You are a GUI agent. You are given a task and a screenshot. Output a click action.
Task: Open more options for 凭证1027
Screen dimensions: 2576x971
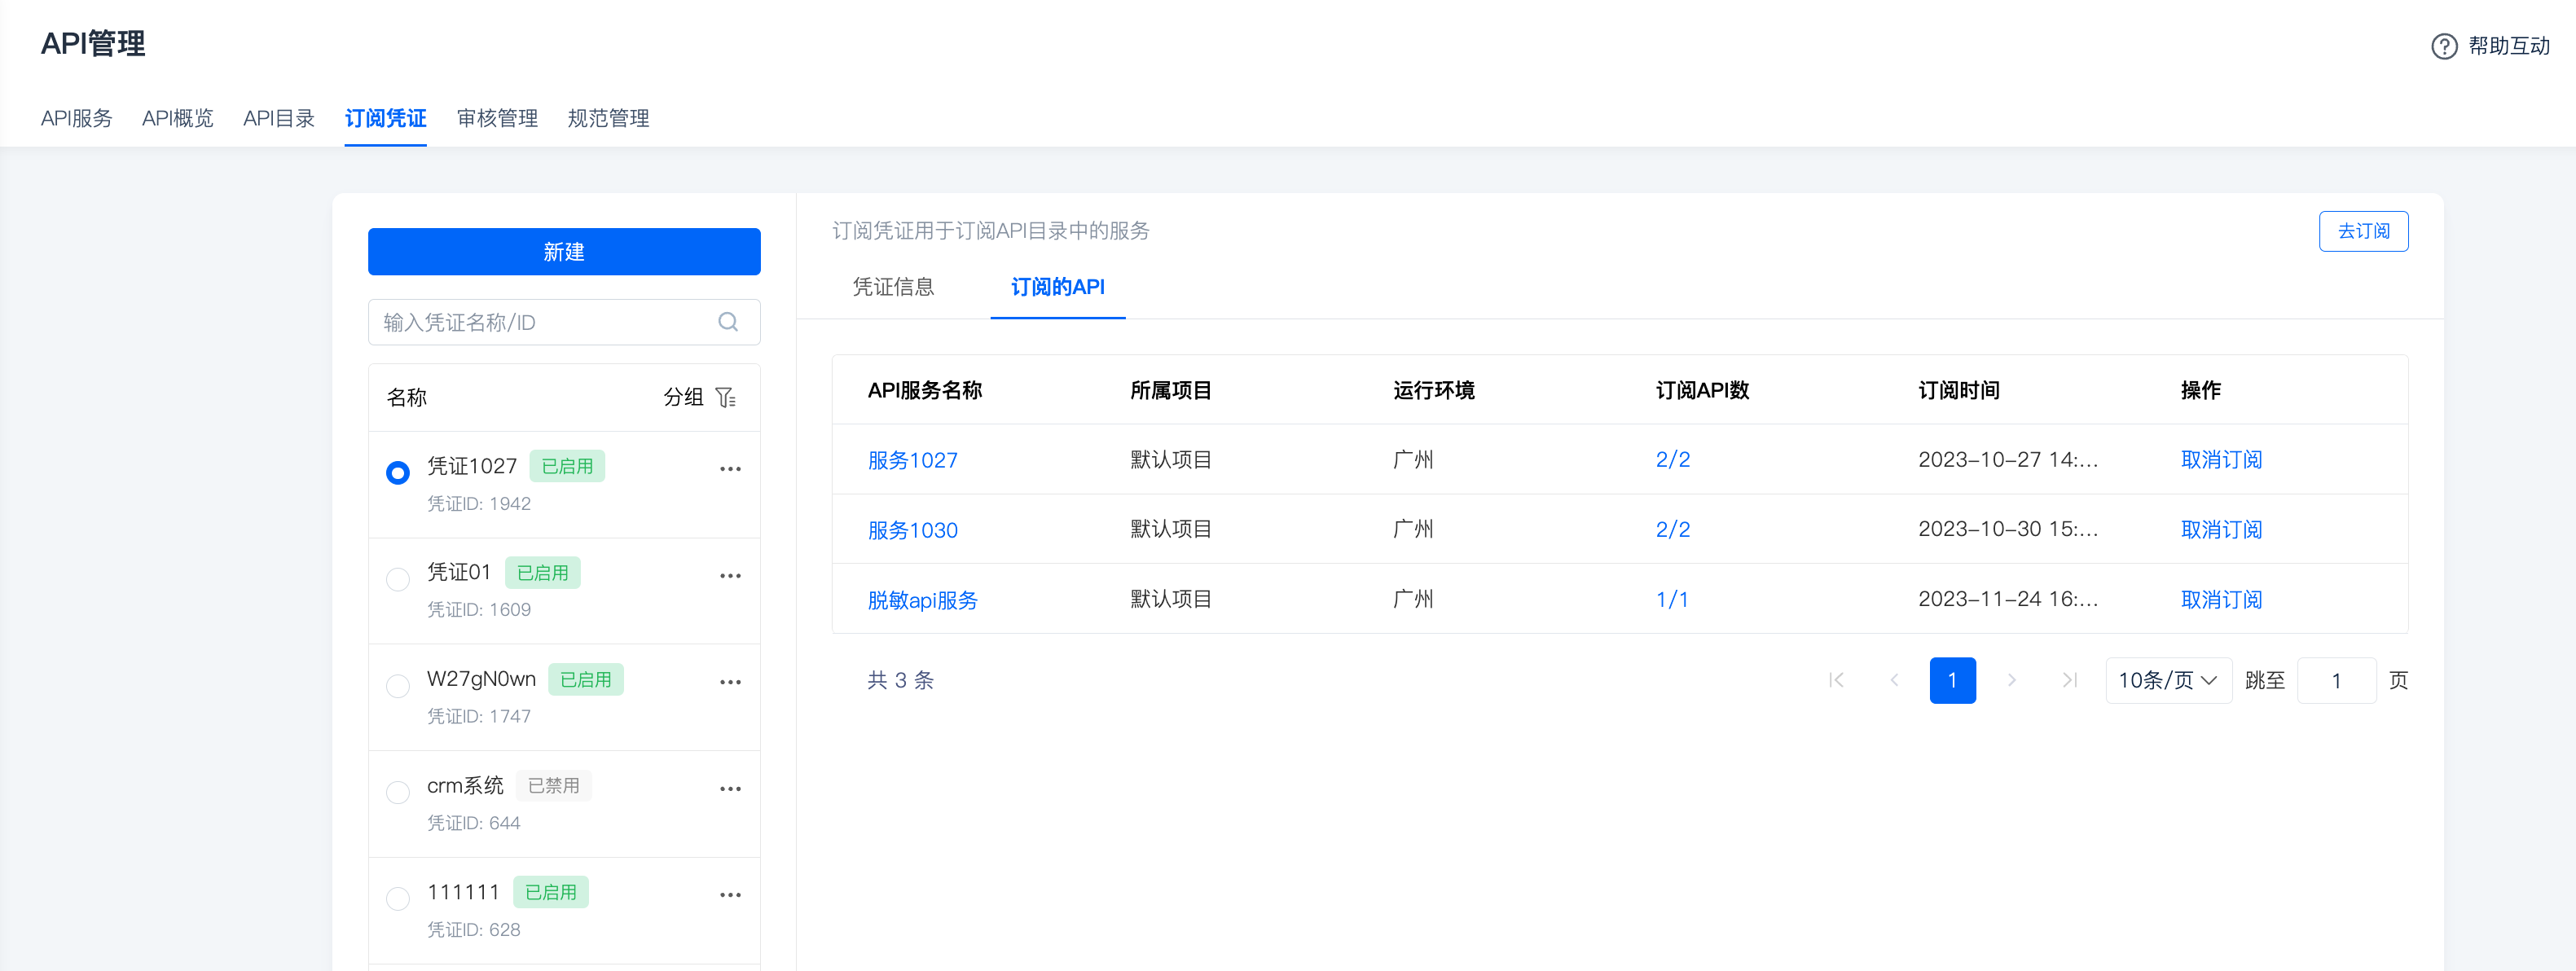730,469
